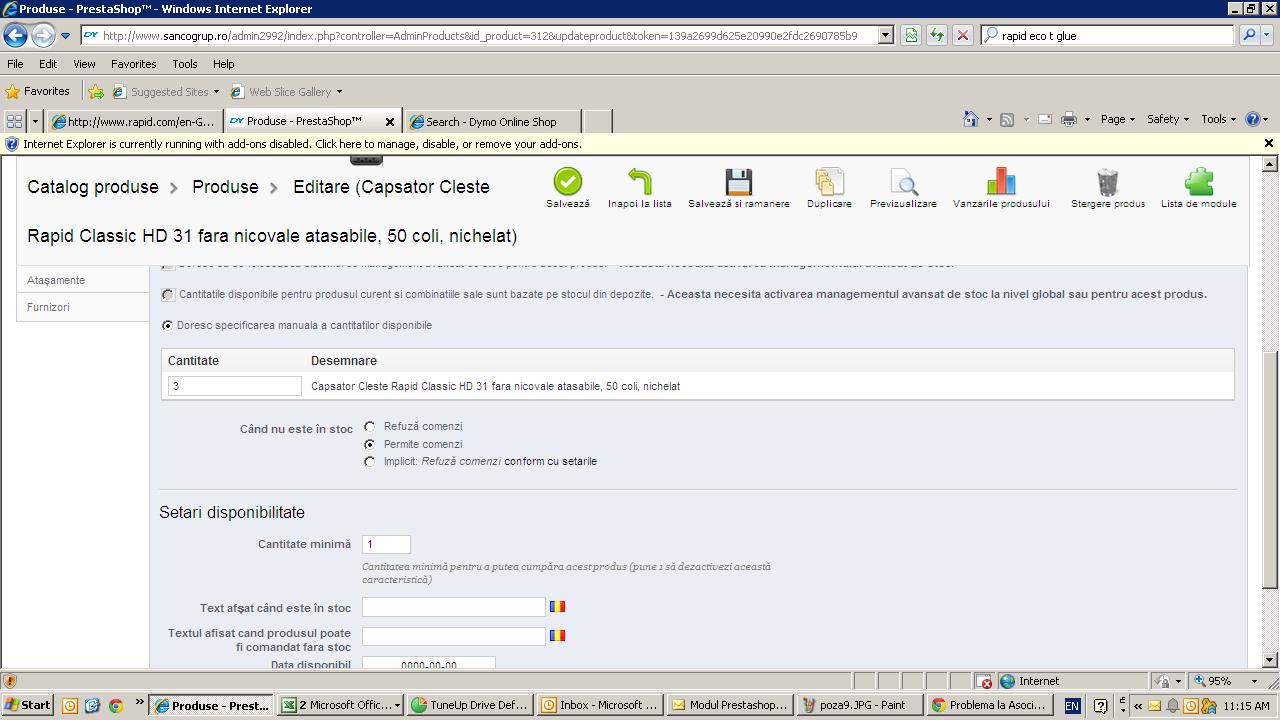The image size is (1280, 720).
Task: Click Romanian flag beside stock text field
Action: [x=557, y=606]
